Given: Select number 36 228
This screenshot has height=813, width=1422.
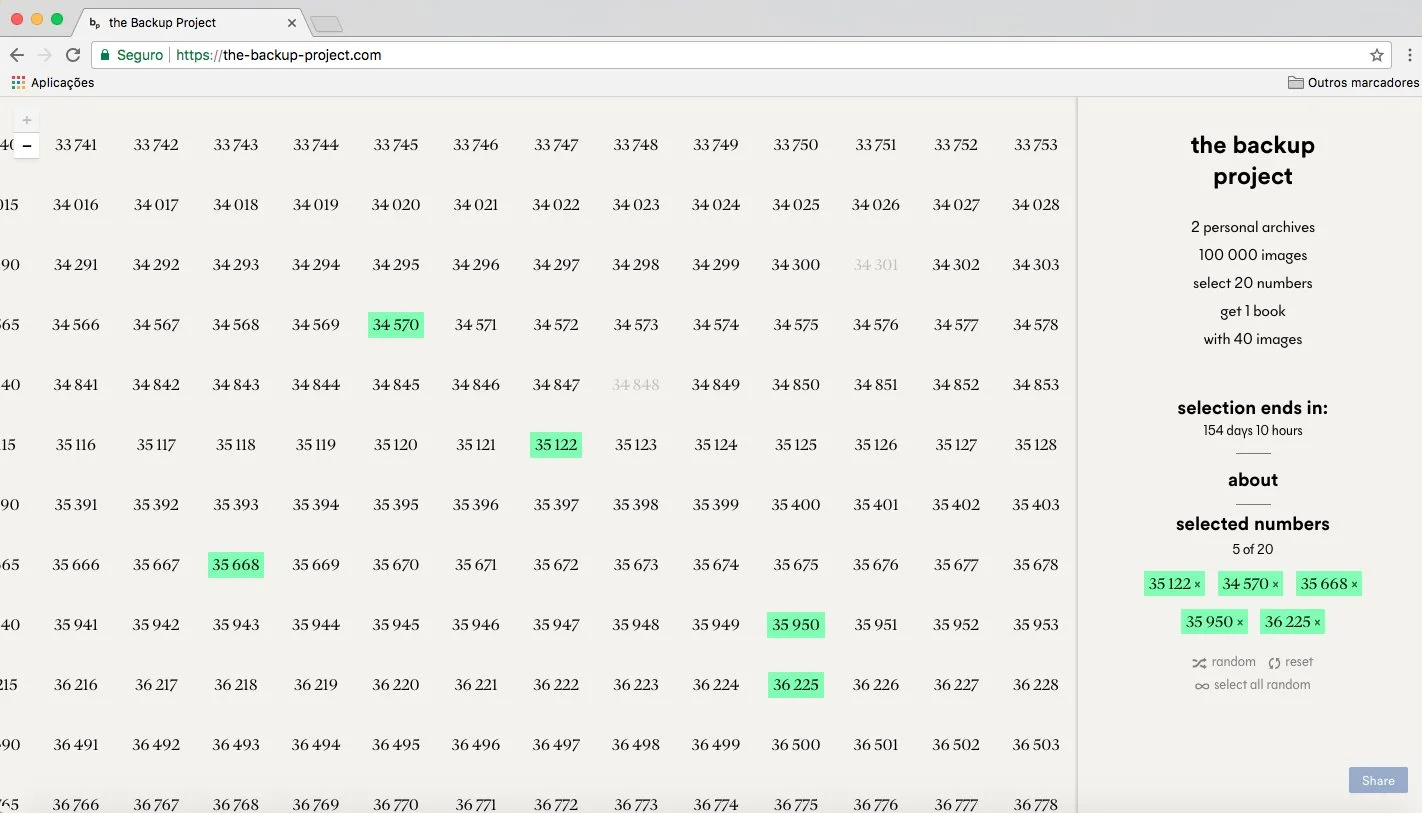Looking at the screenshot, I should (1036, 685).
